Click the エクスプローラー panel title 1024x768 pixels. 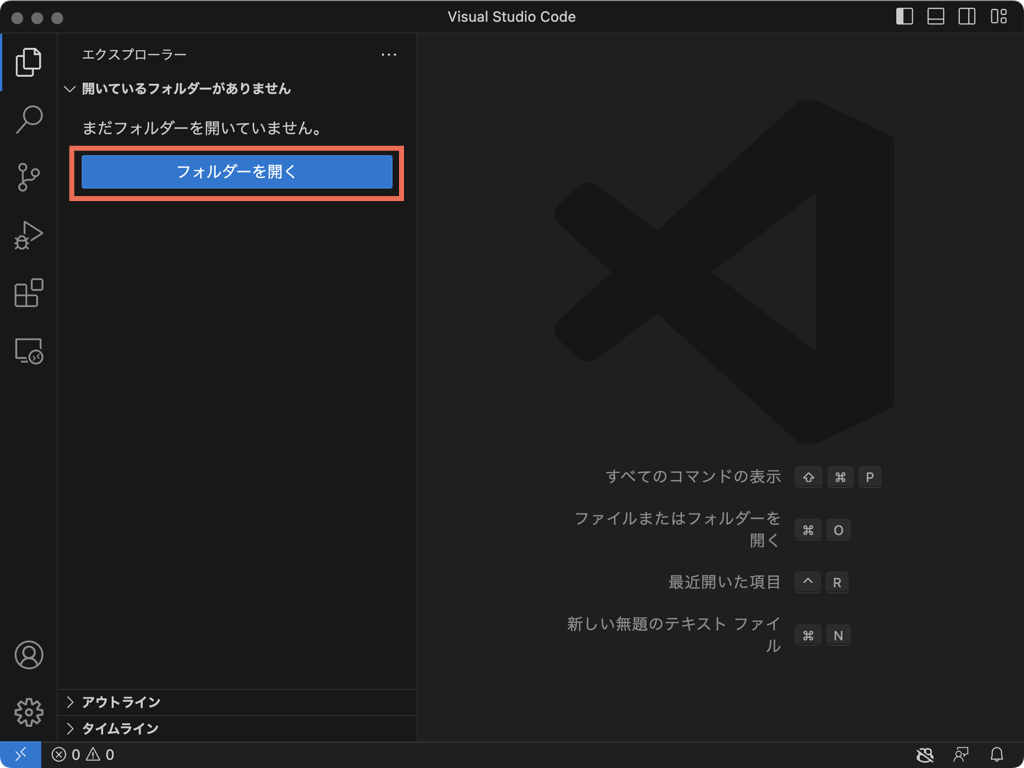[x=134, y=55]
